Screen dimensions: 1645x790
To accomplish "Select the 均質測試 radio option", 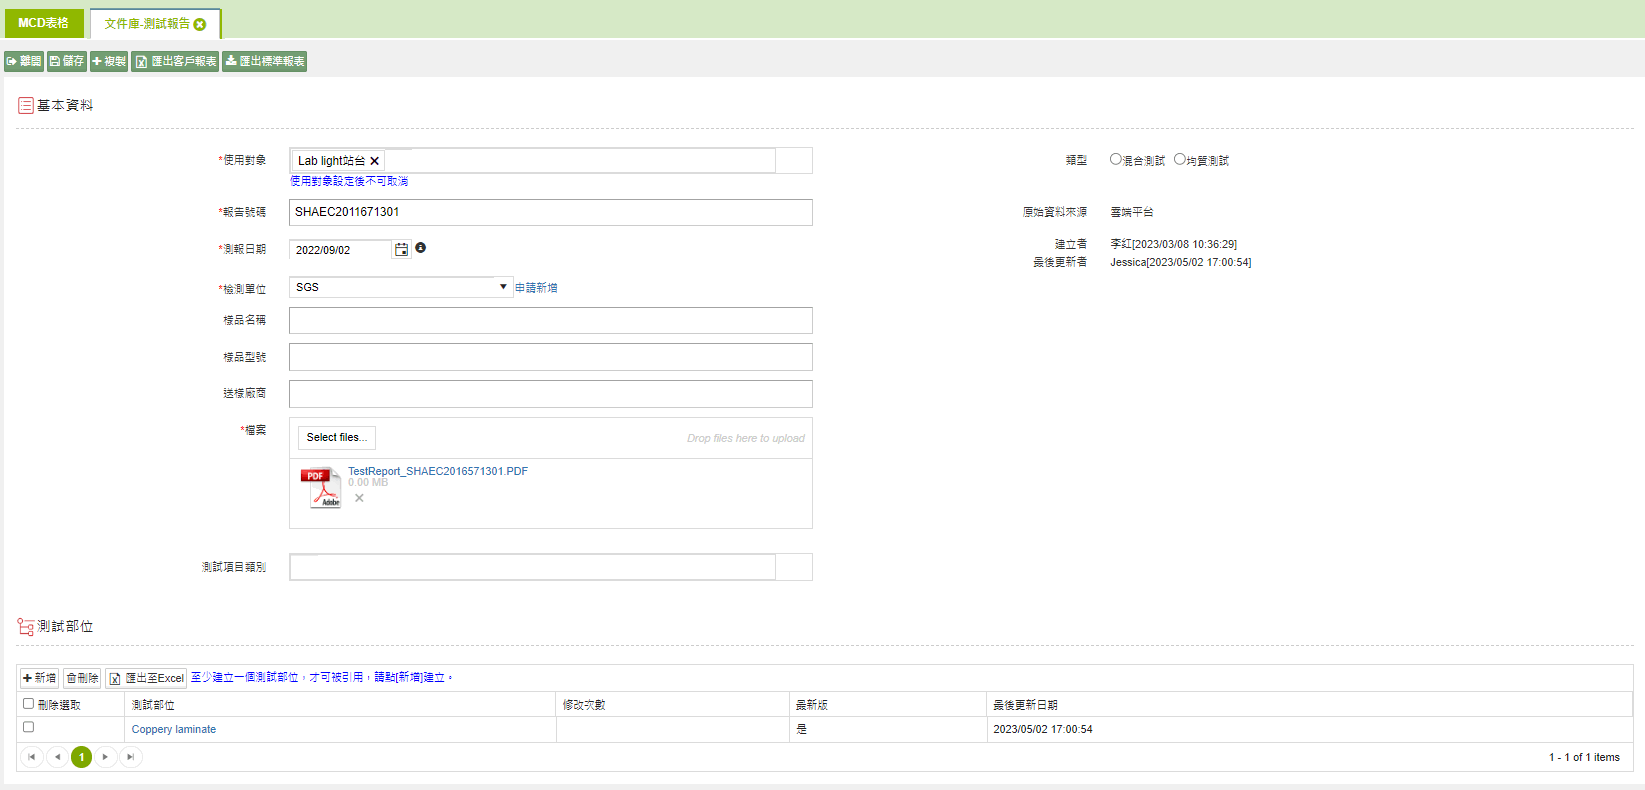I will pyautogui.click(x=1180, y=159).
